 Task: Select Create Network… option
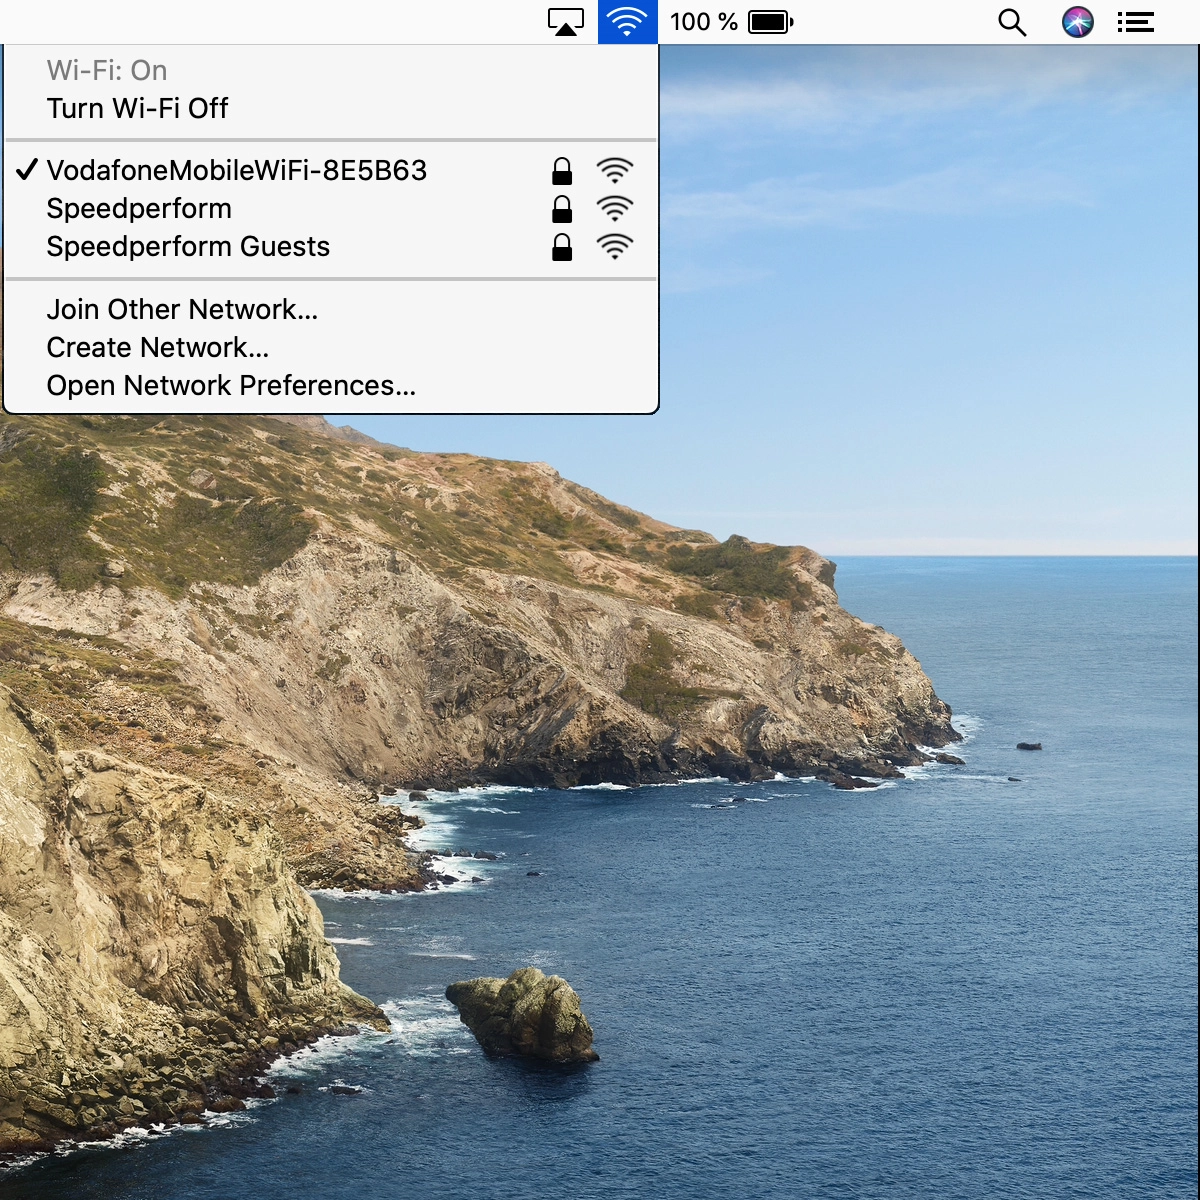[157, 348]
